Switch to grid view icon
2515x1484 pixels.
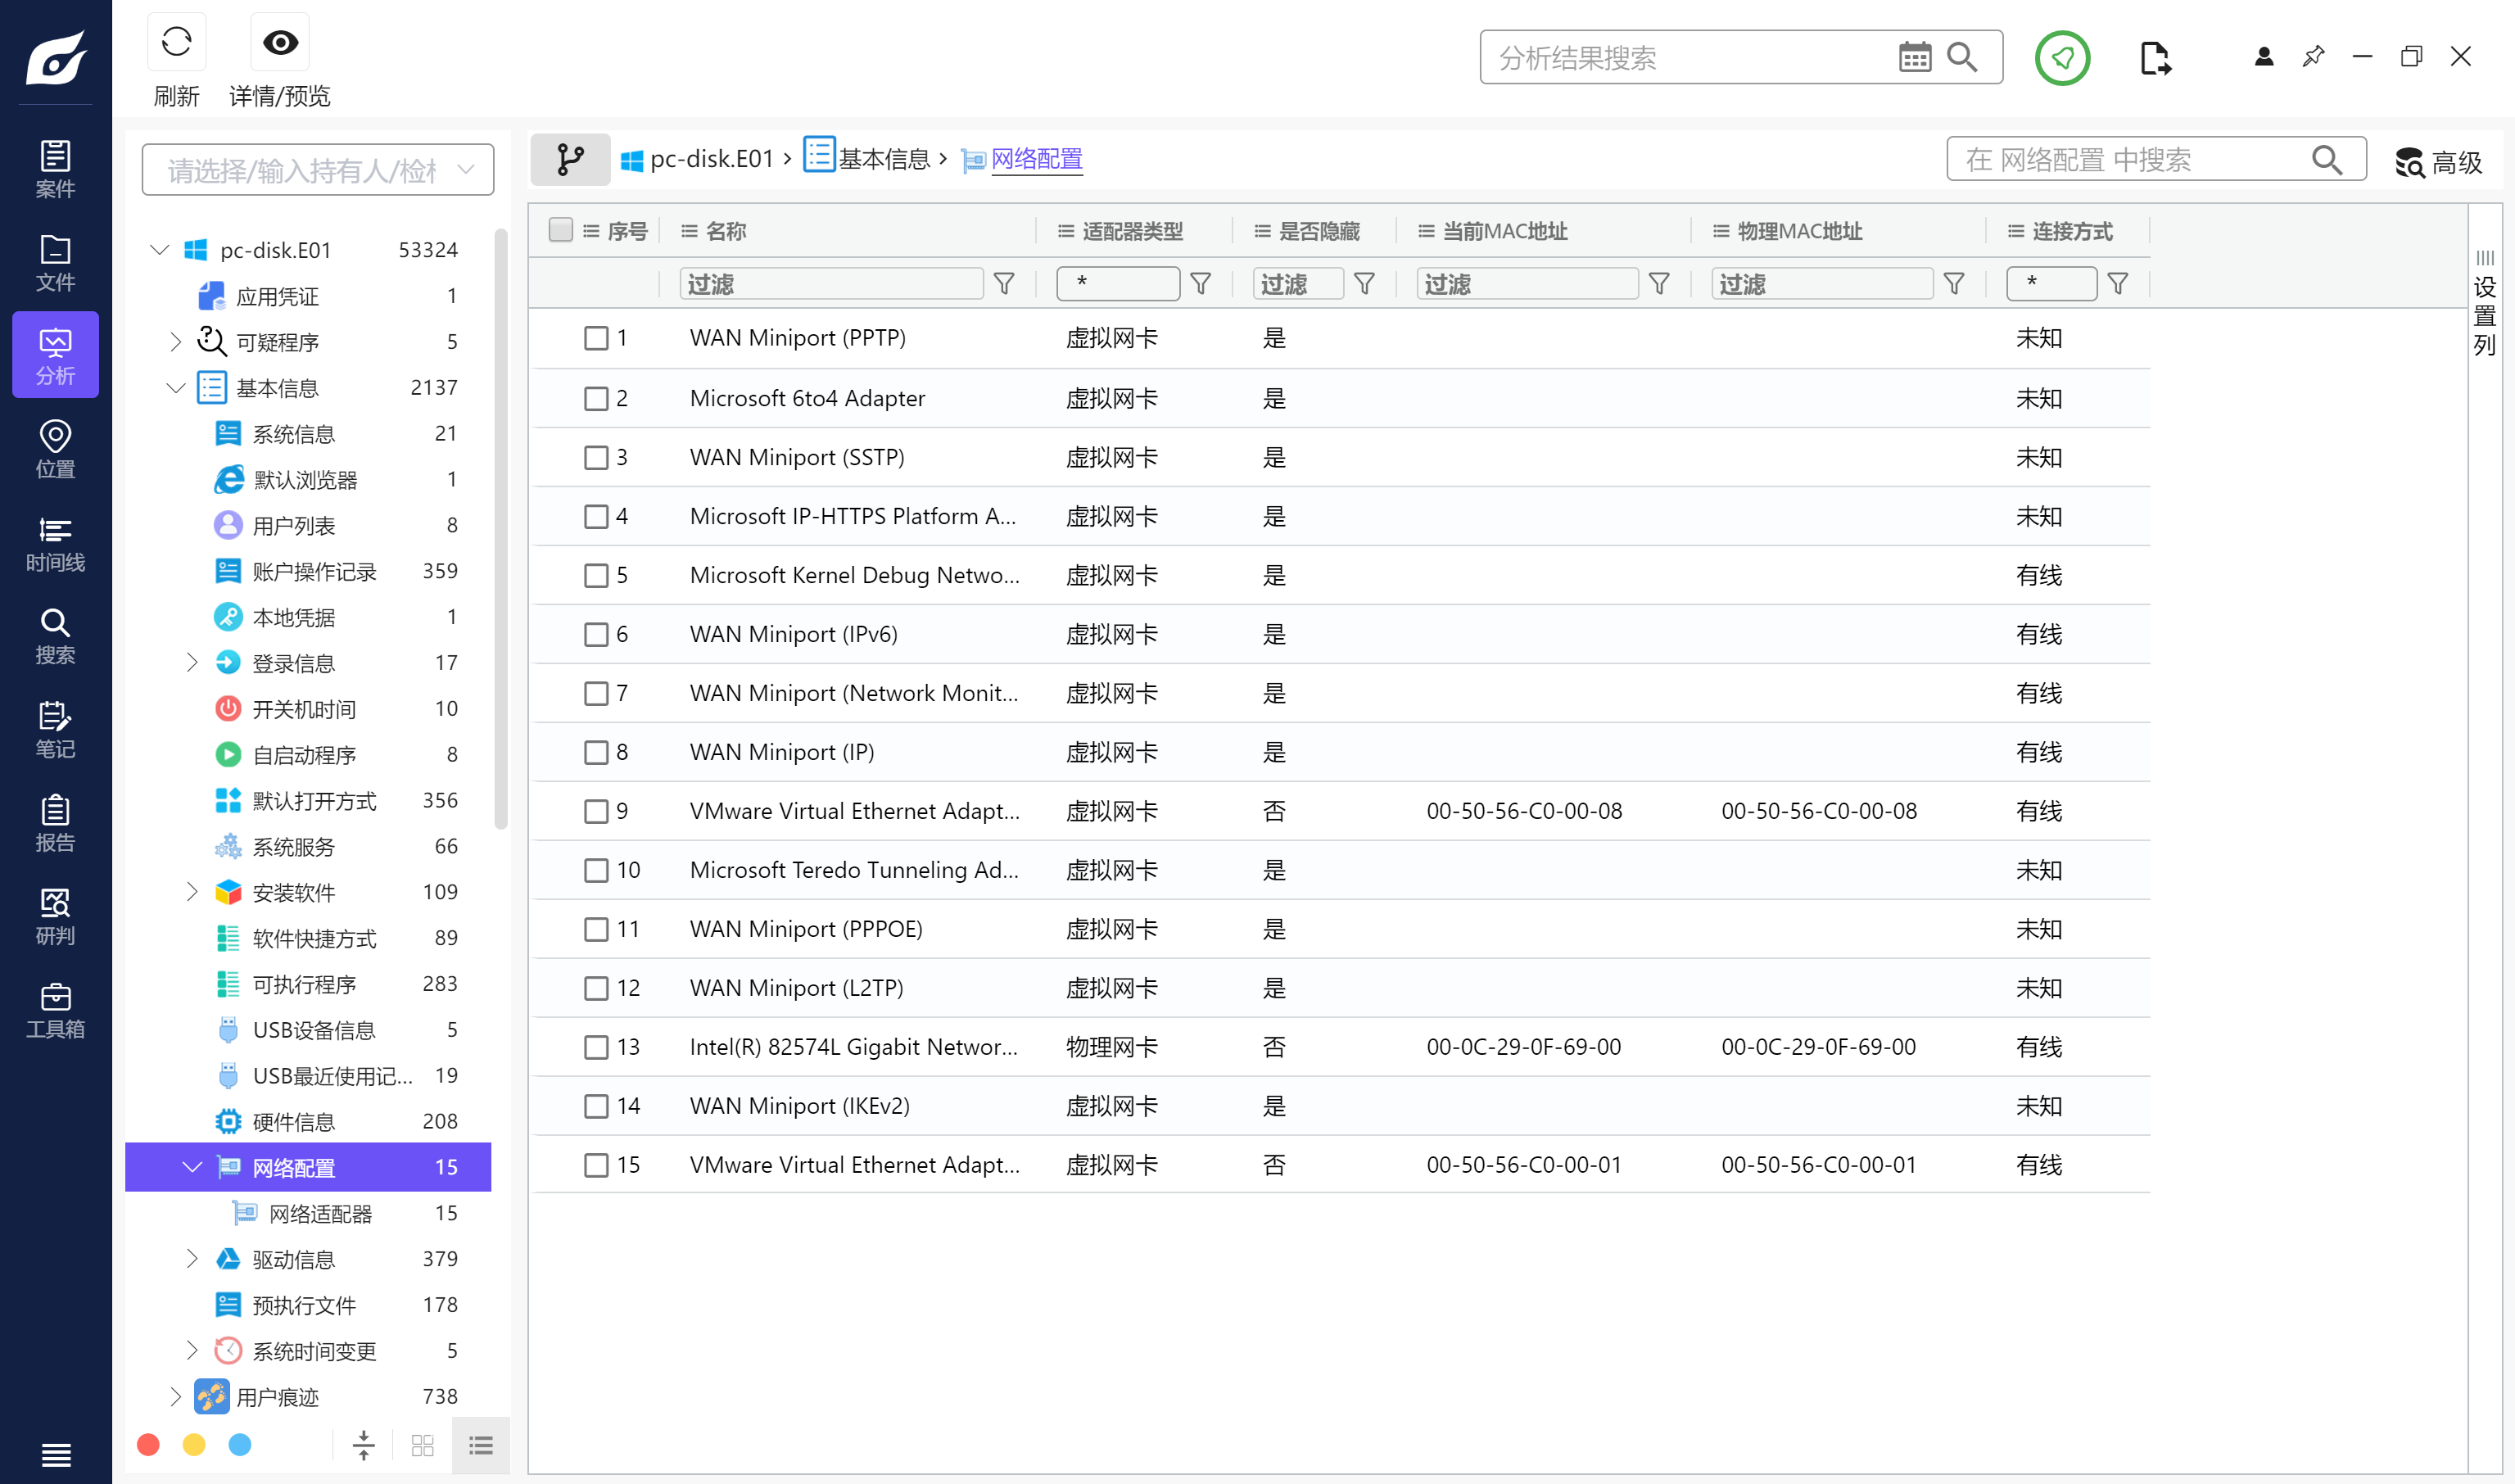(x=423, y=1445)
